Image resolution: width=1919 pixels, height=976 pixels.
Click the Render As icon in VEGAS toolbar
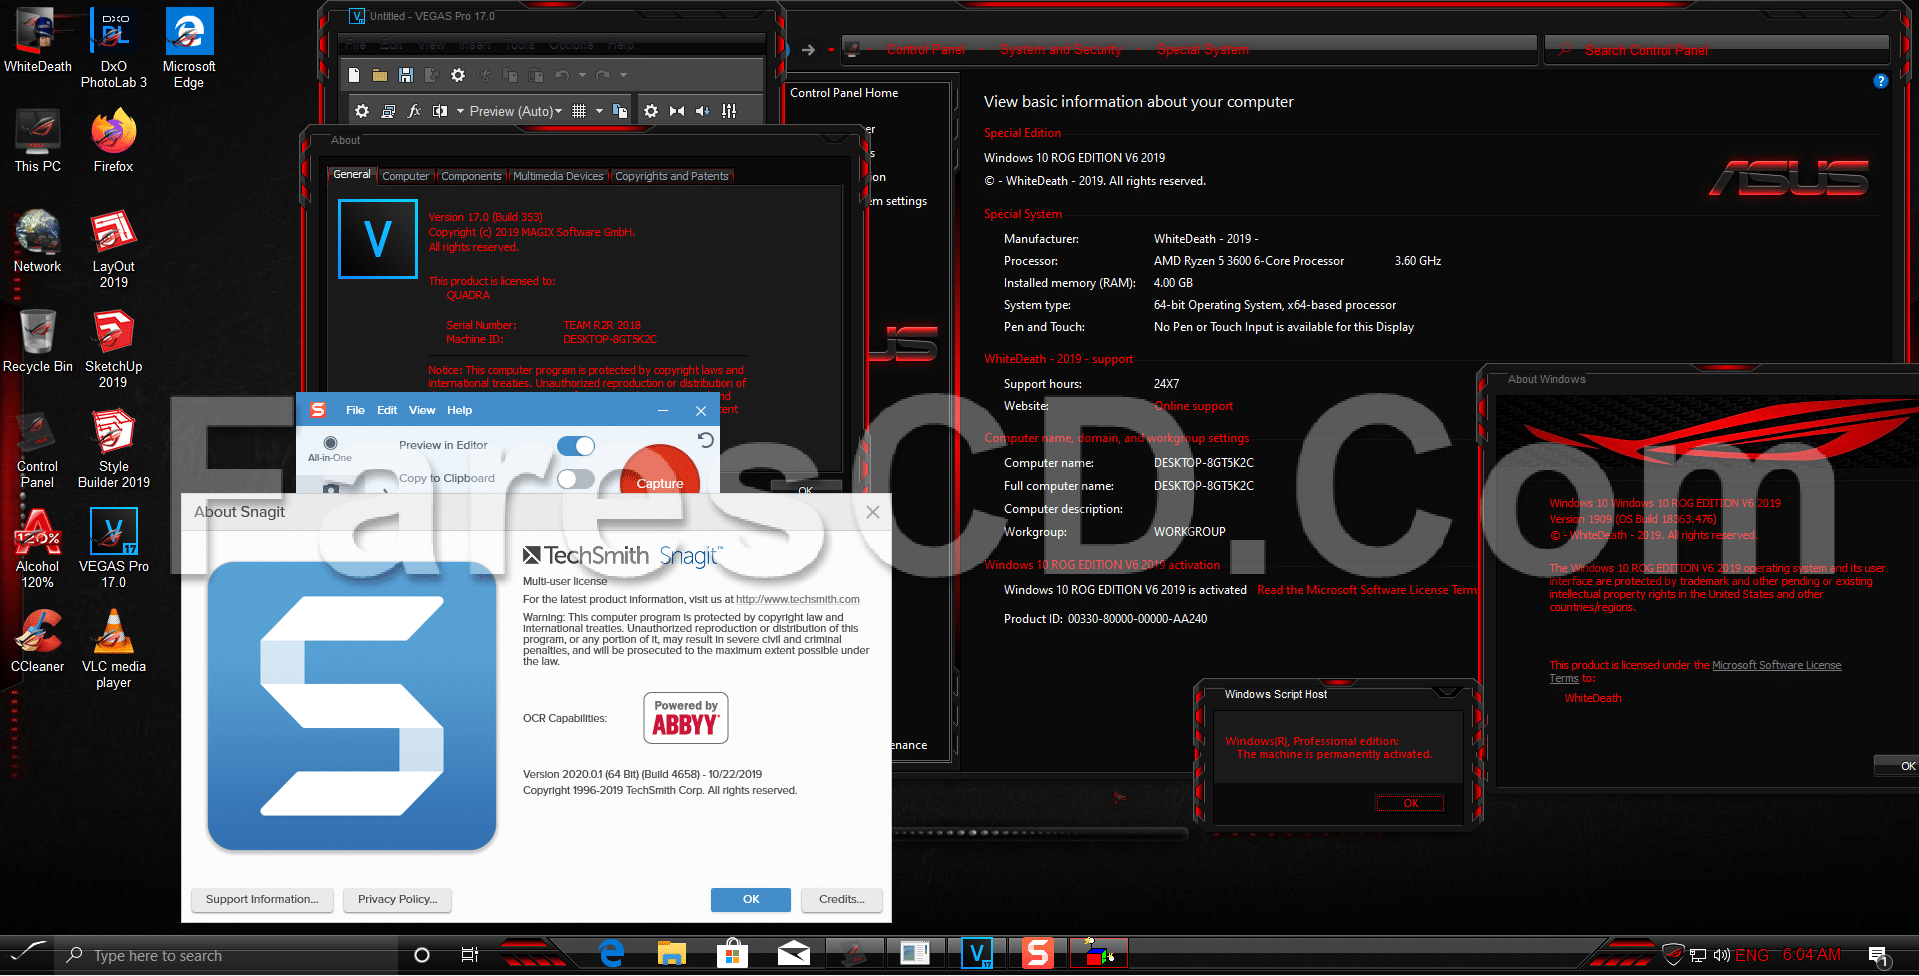432,75
